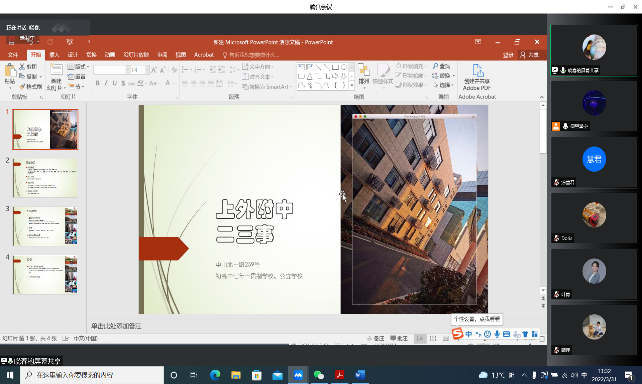
Task: Open File Explorer from the taskbar
Action: point(236,375)
